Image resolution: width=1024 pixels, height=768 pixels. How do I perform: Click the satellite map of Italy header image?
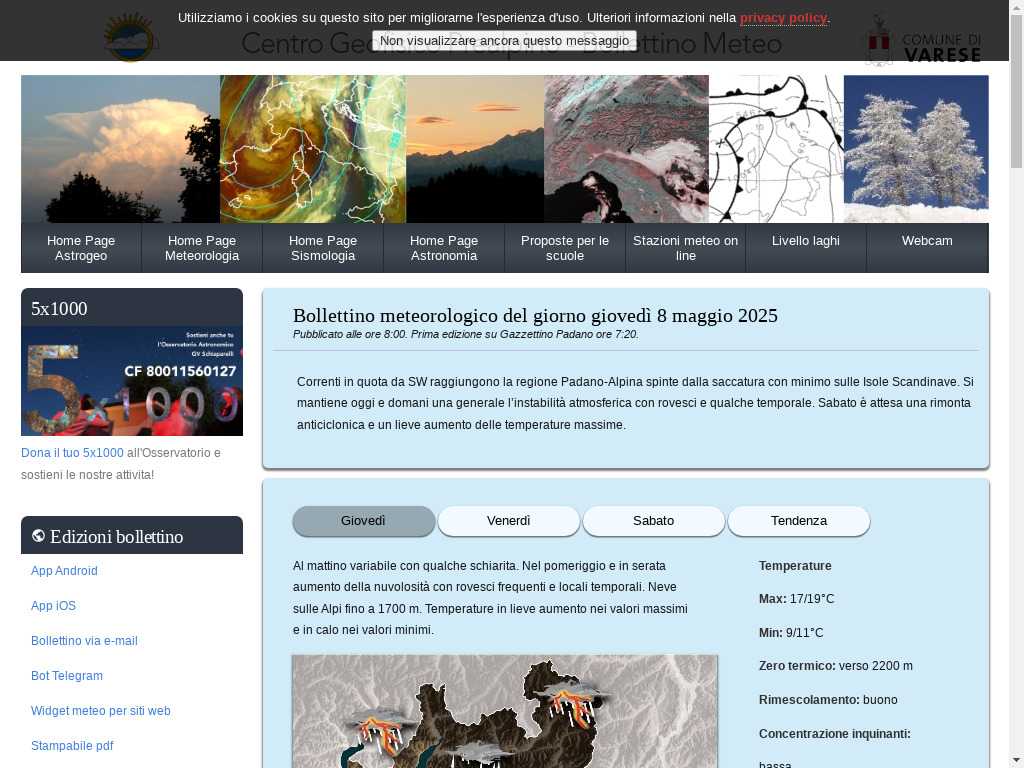tap(313, 149)
